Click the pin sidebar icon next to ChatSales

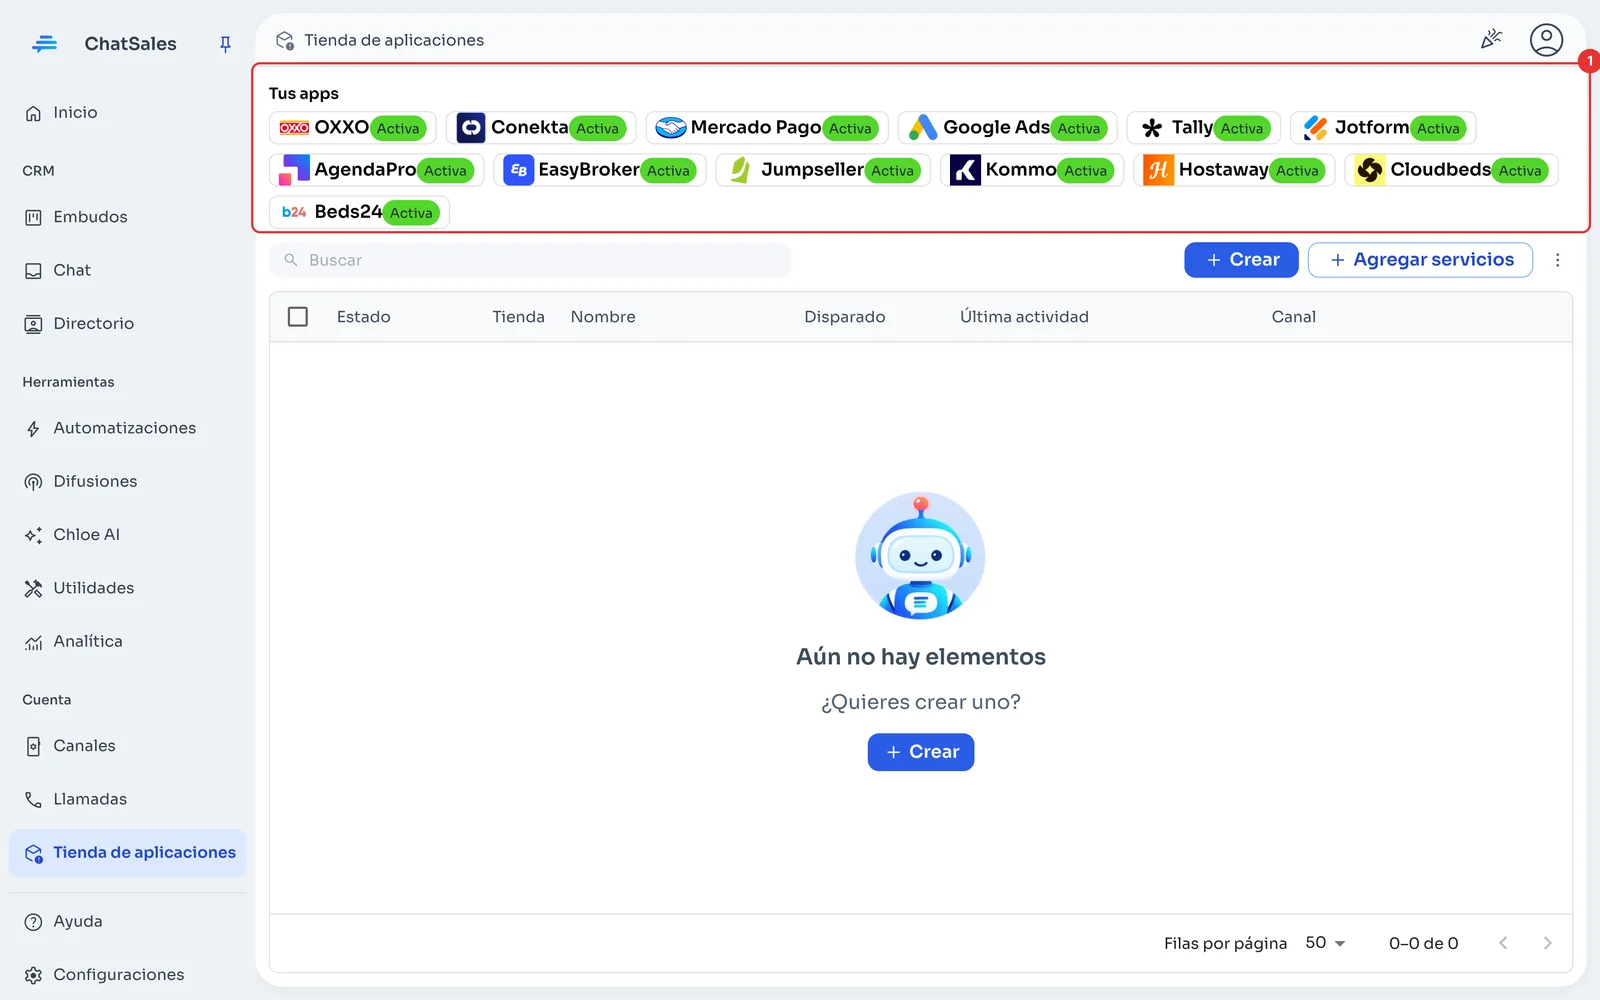click(225, 44)
